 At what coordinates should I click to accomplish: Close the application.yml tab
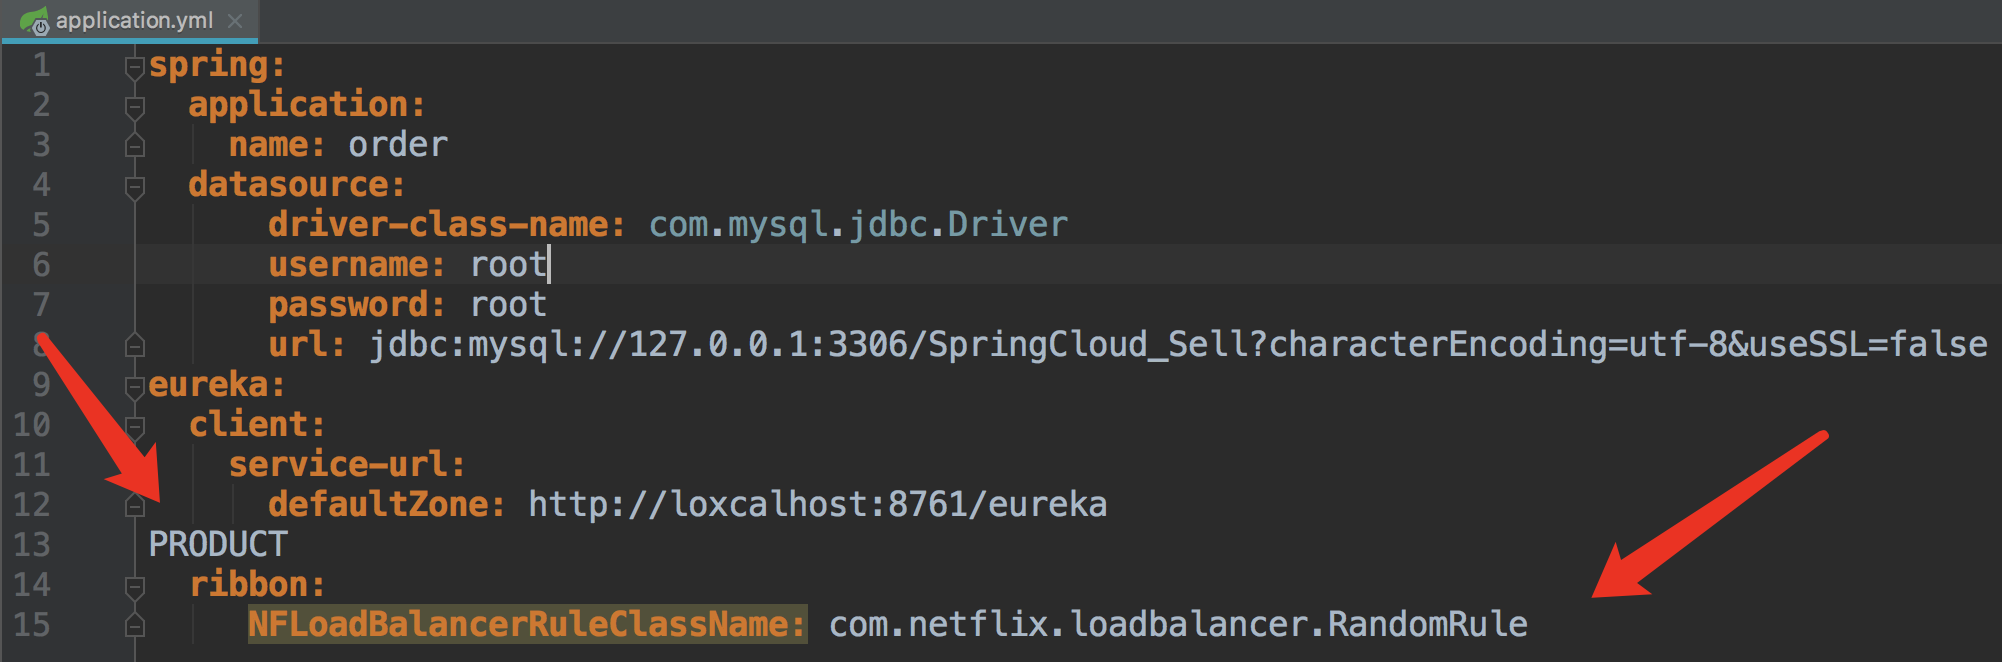click(235, 21)
